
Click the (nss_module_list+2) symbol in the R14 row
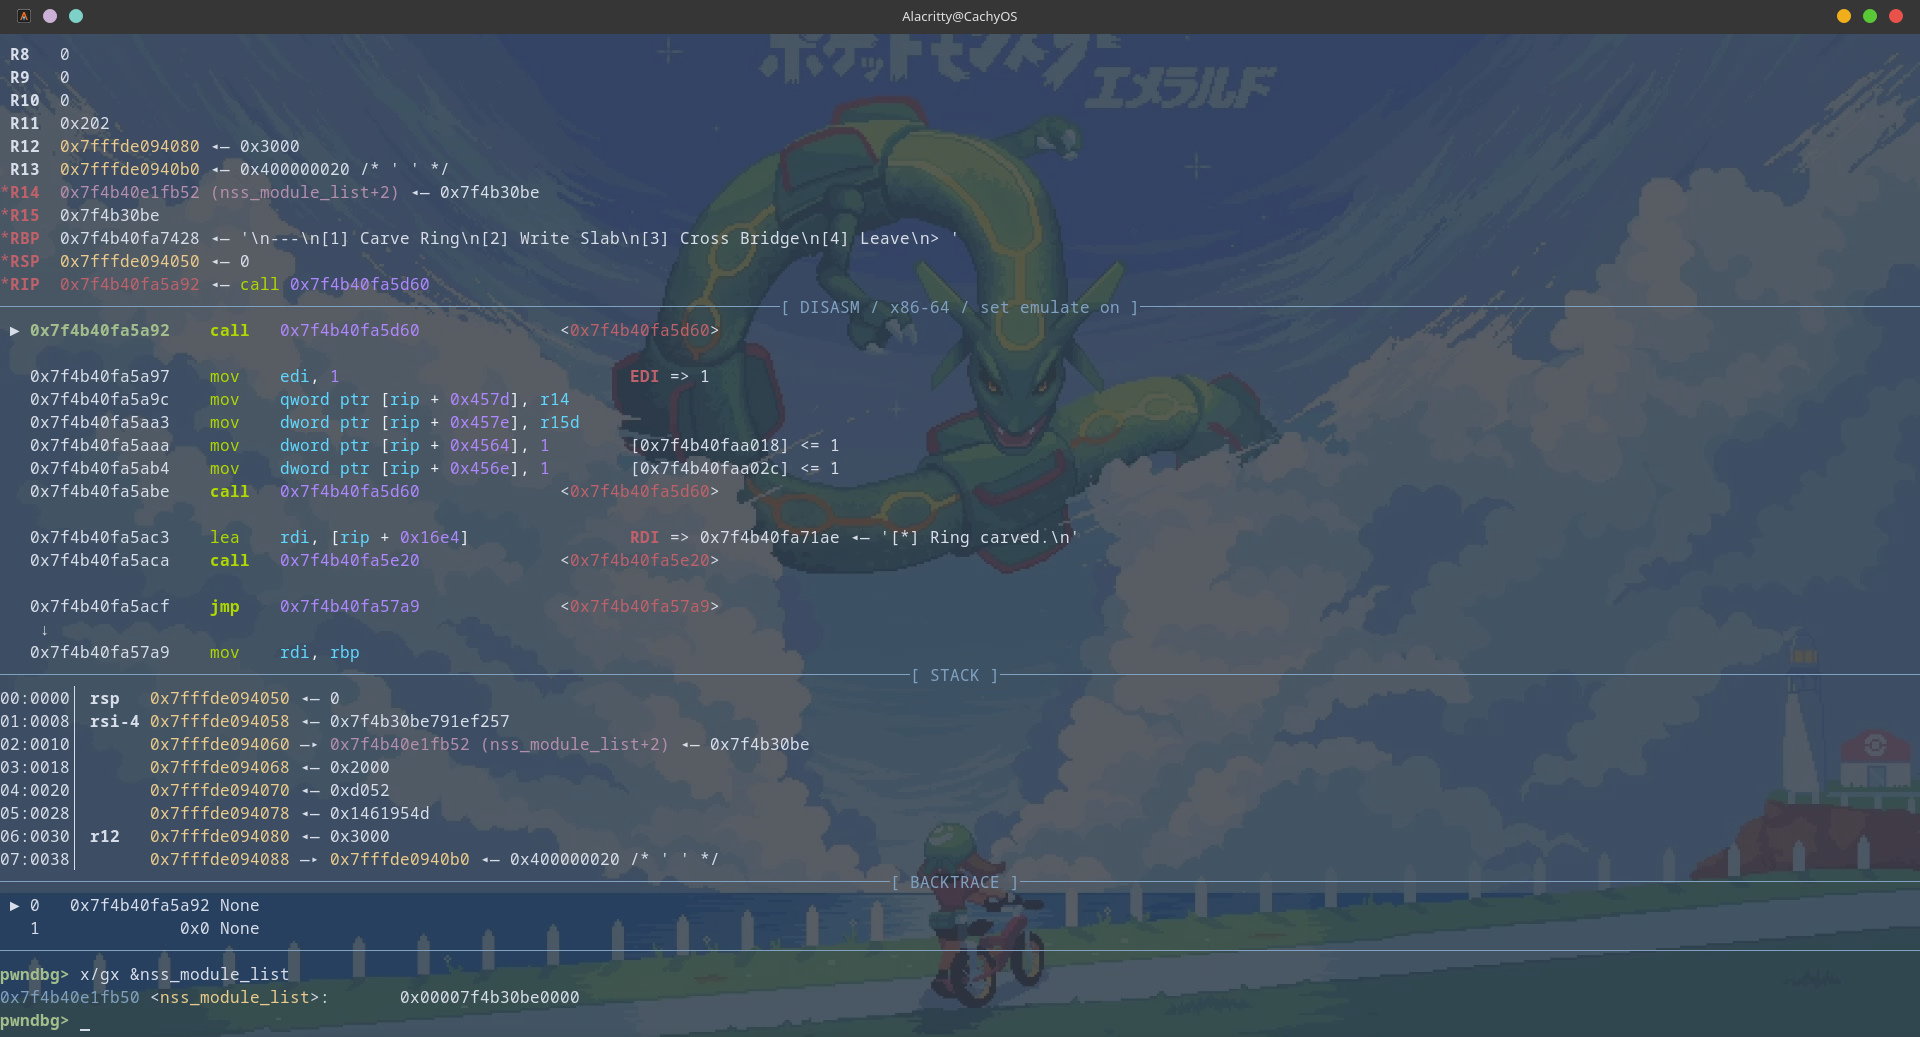coord(305,192)
